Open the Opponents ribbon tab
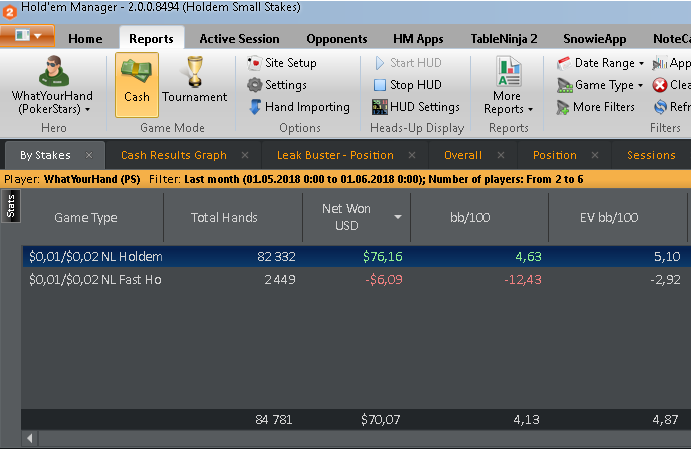This screenshot has height=449, width=691. pos(336,39)
